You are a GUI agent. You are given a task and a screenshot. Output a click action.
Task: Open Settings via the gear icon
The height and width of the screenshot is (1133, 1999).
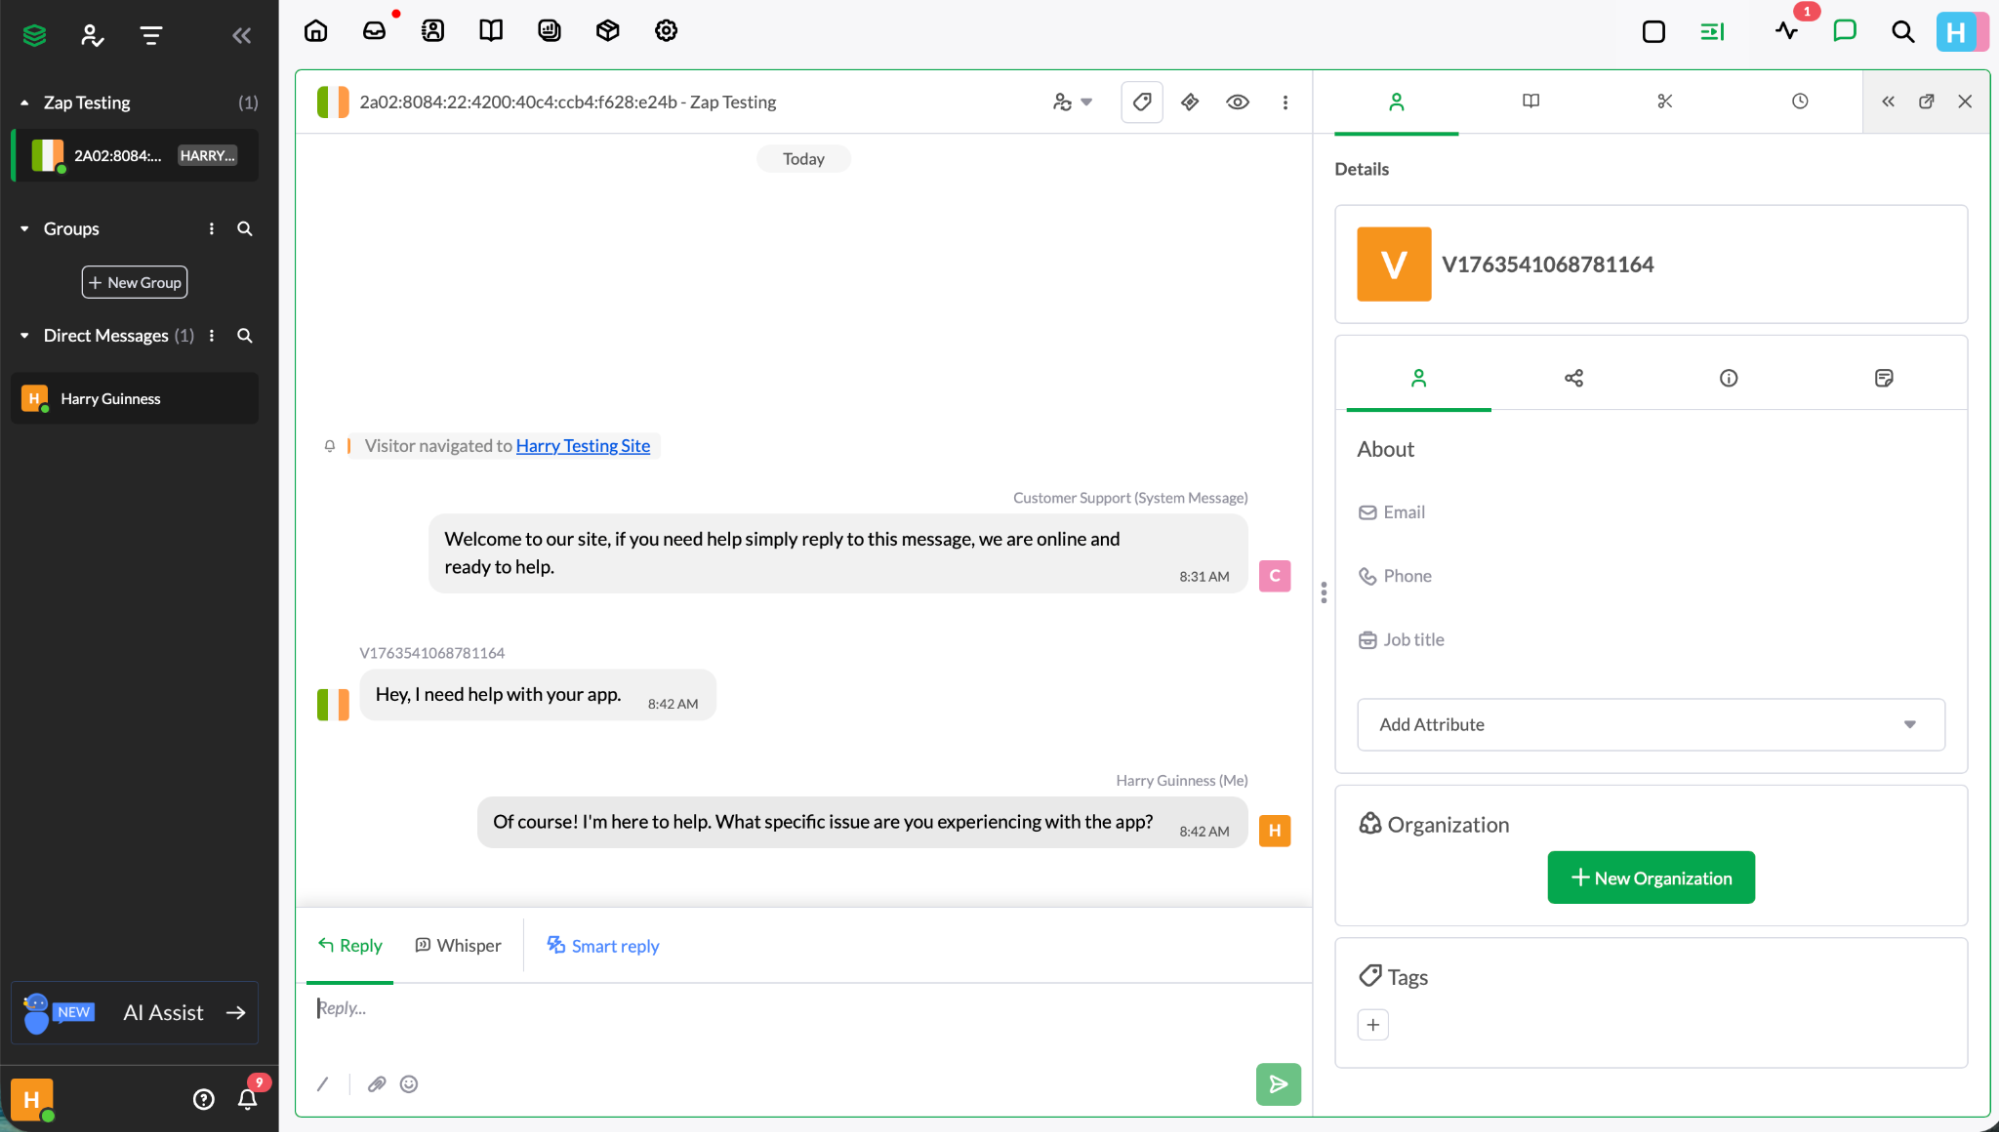[x=665, y=30]
